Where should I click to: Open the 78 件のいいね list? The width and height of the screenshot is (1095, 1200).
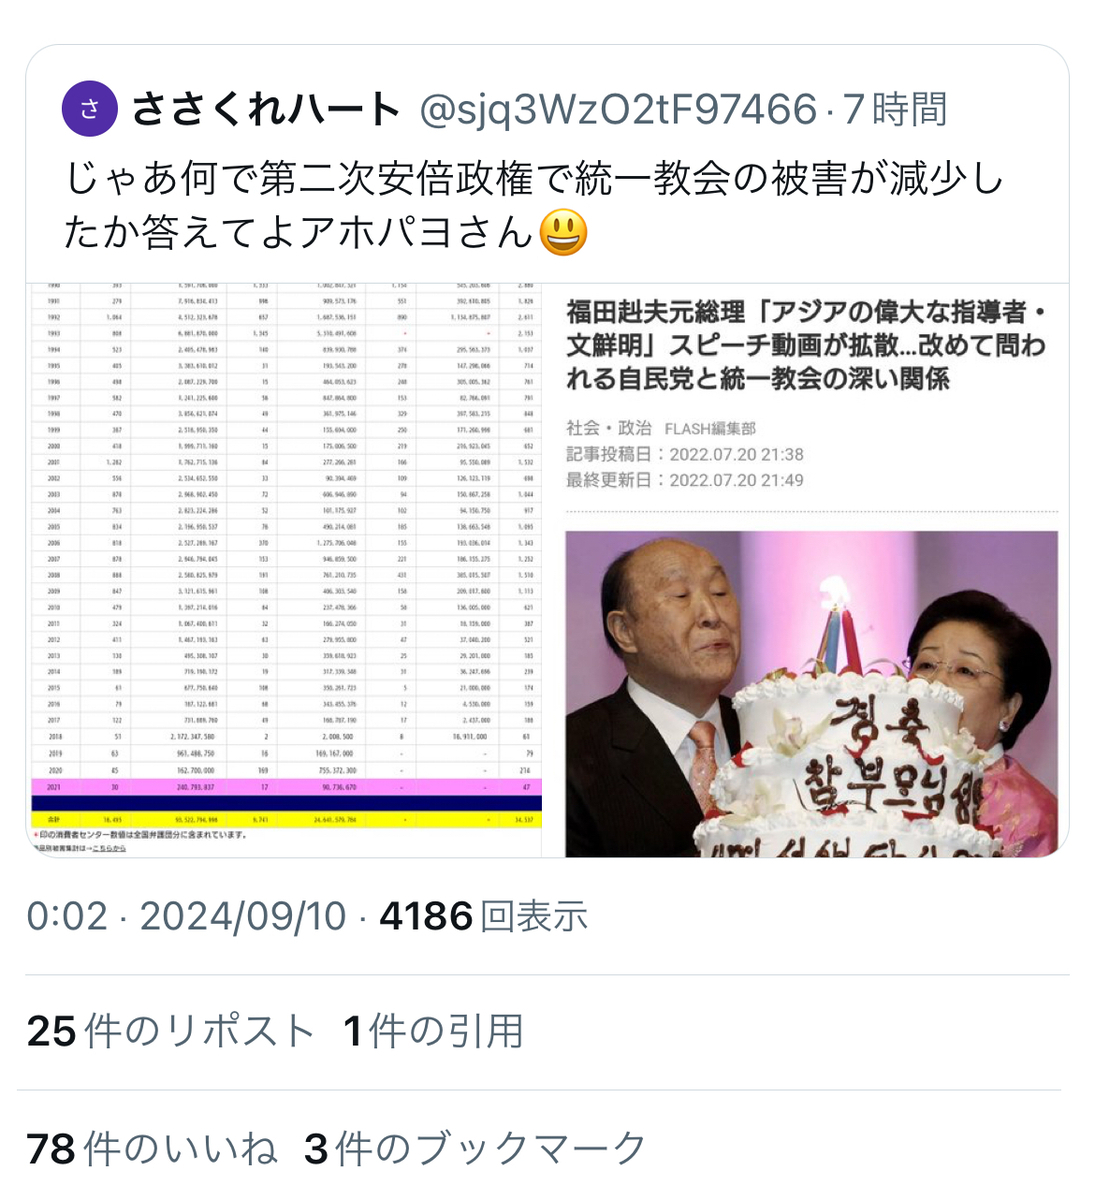point(152,1148)
